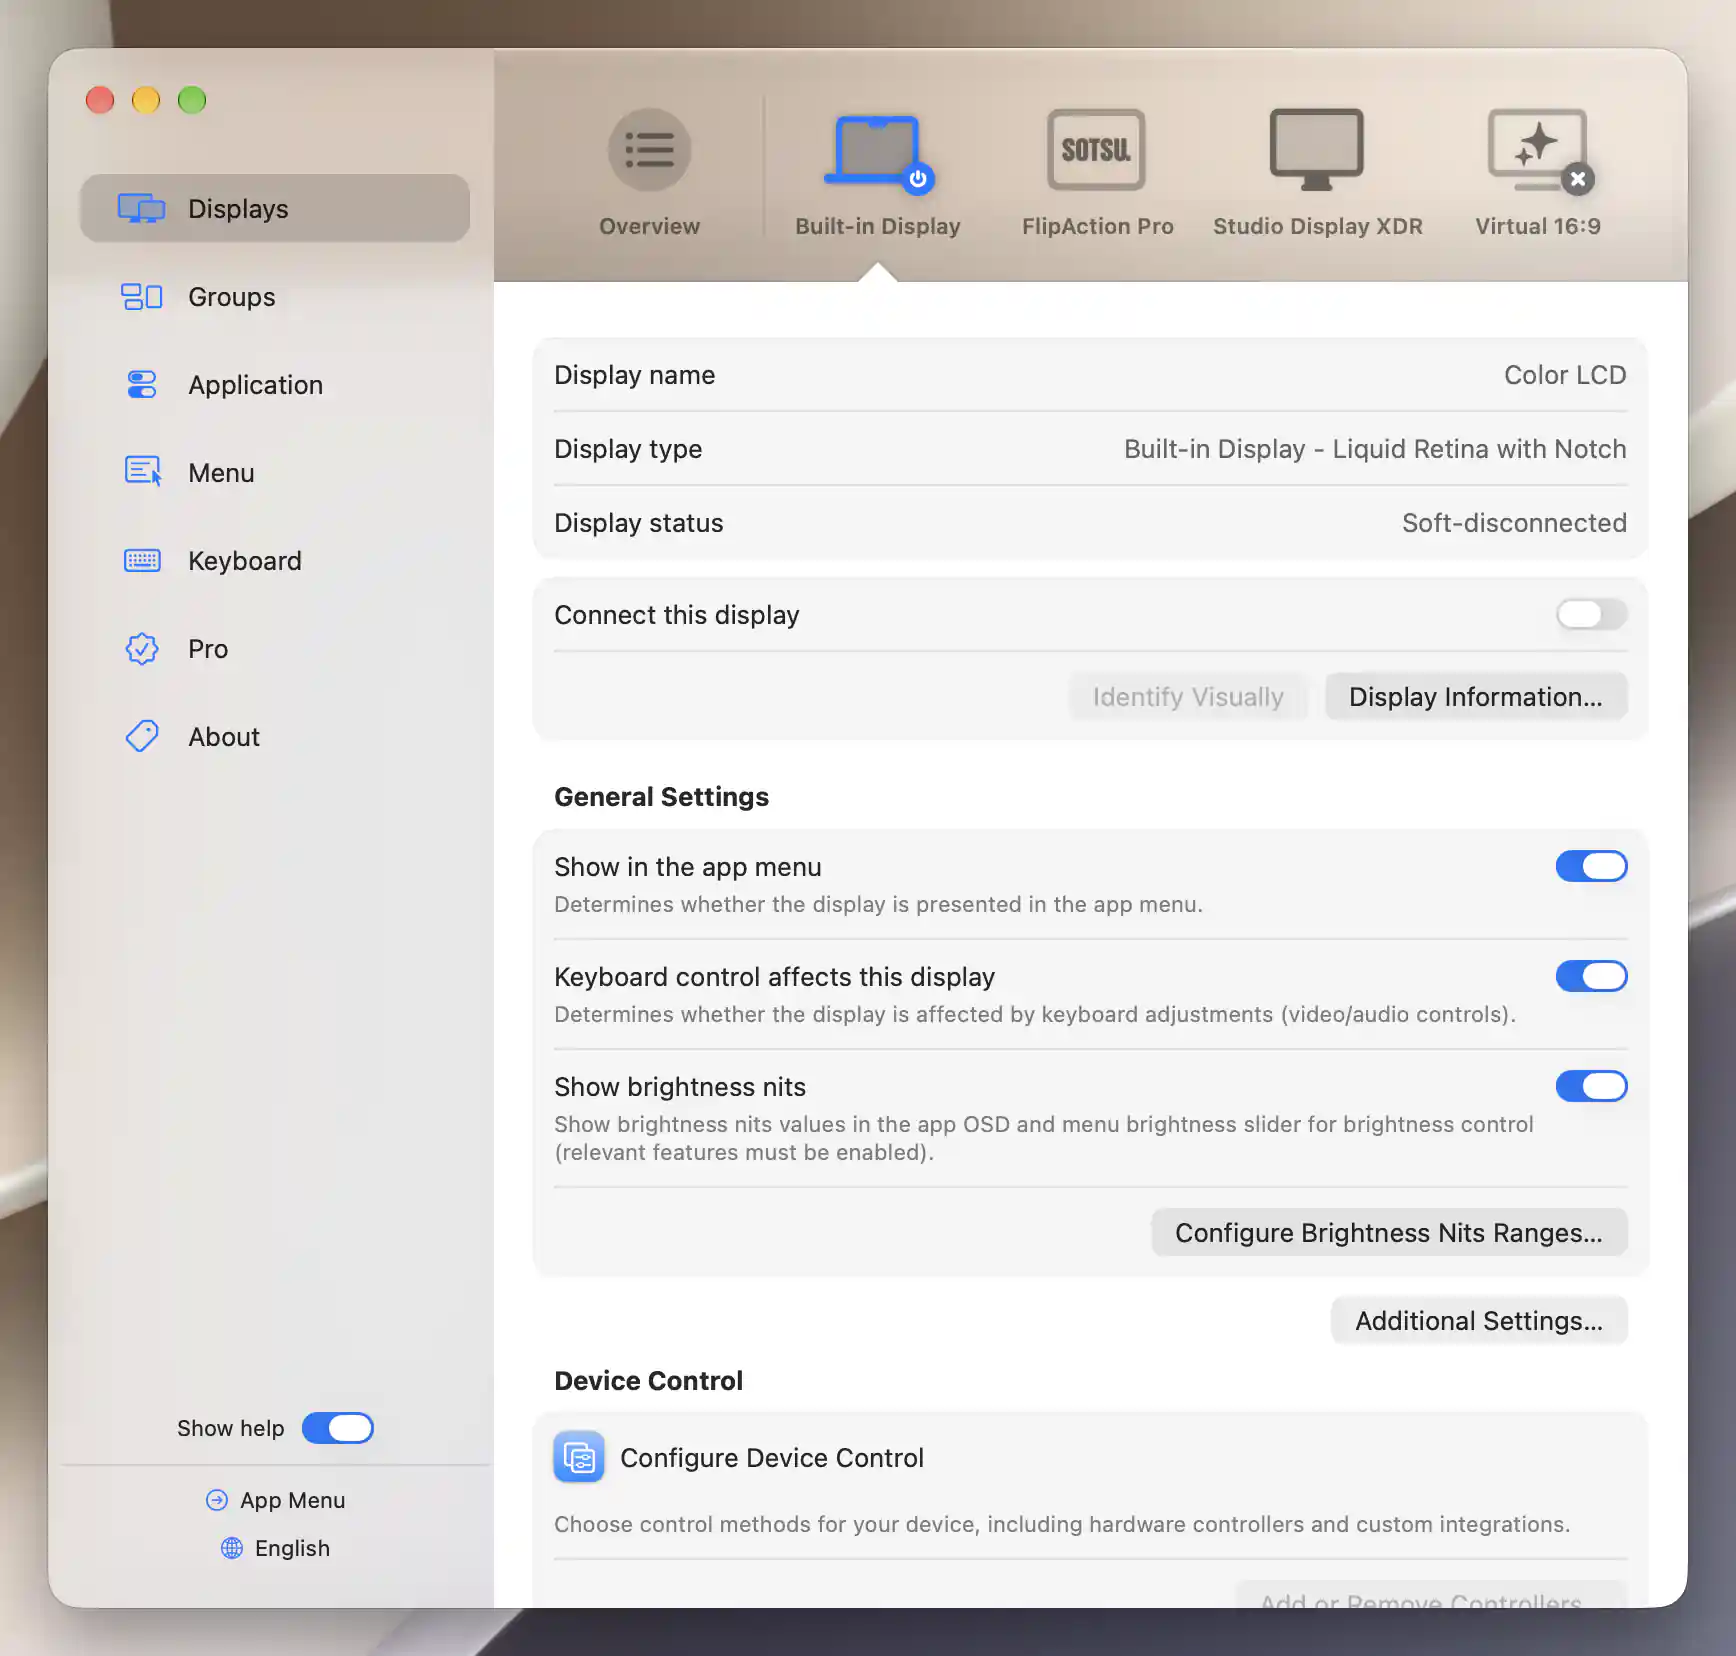Select the Studio Display XDR monitor icon
The height and width of the screenshot is (1656, 1736).
[1316, 150]
